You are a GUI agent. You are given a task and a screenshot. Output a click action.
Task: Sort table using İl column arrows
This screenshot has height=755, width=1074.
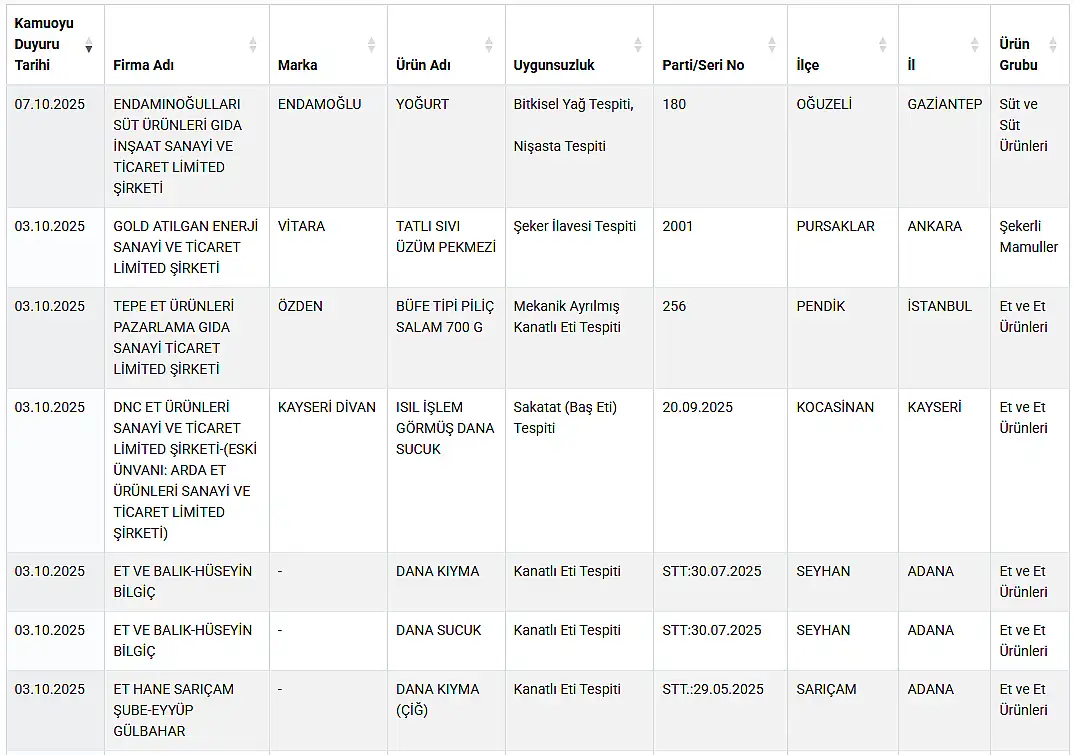pyautogui.click(x=975, y=45)
